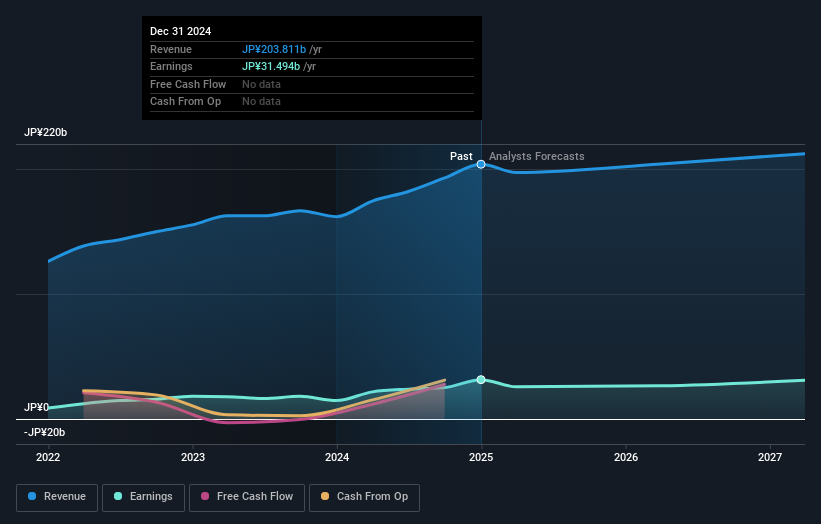Click the revenue data point at 2025

(x=481, y=164)
